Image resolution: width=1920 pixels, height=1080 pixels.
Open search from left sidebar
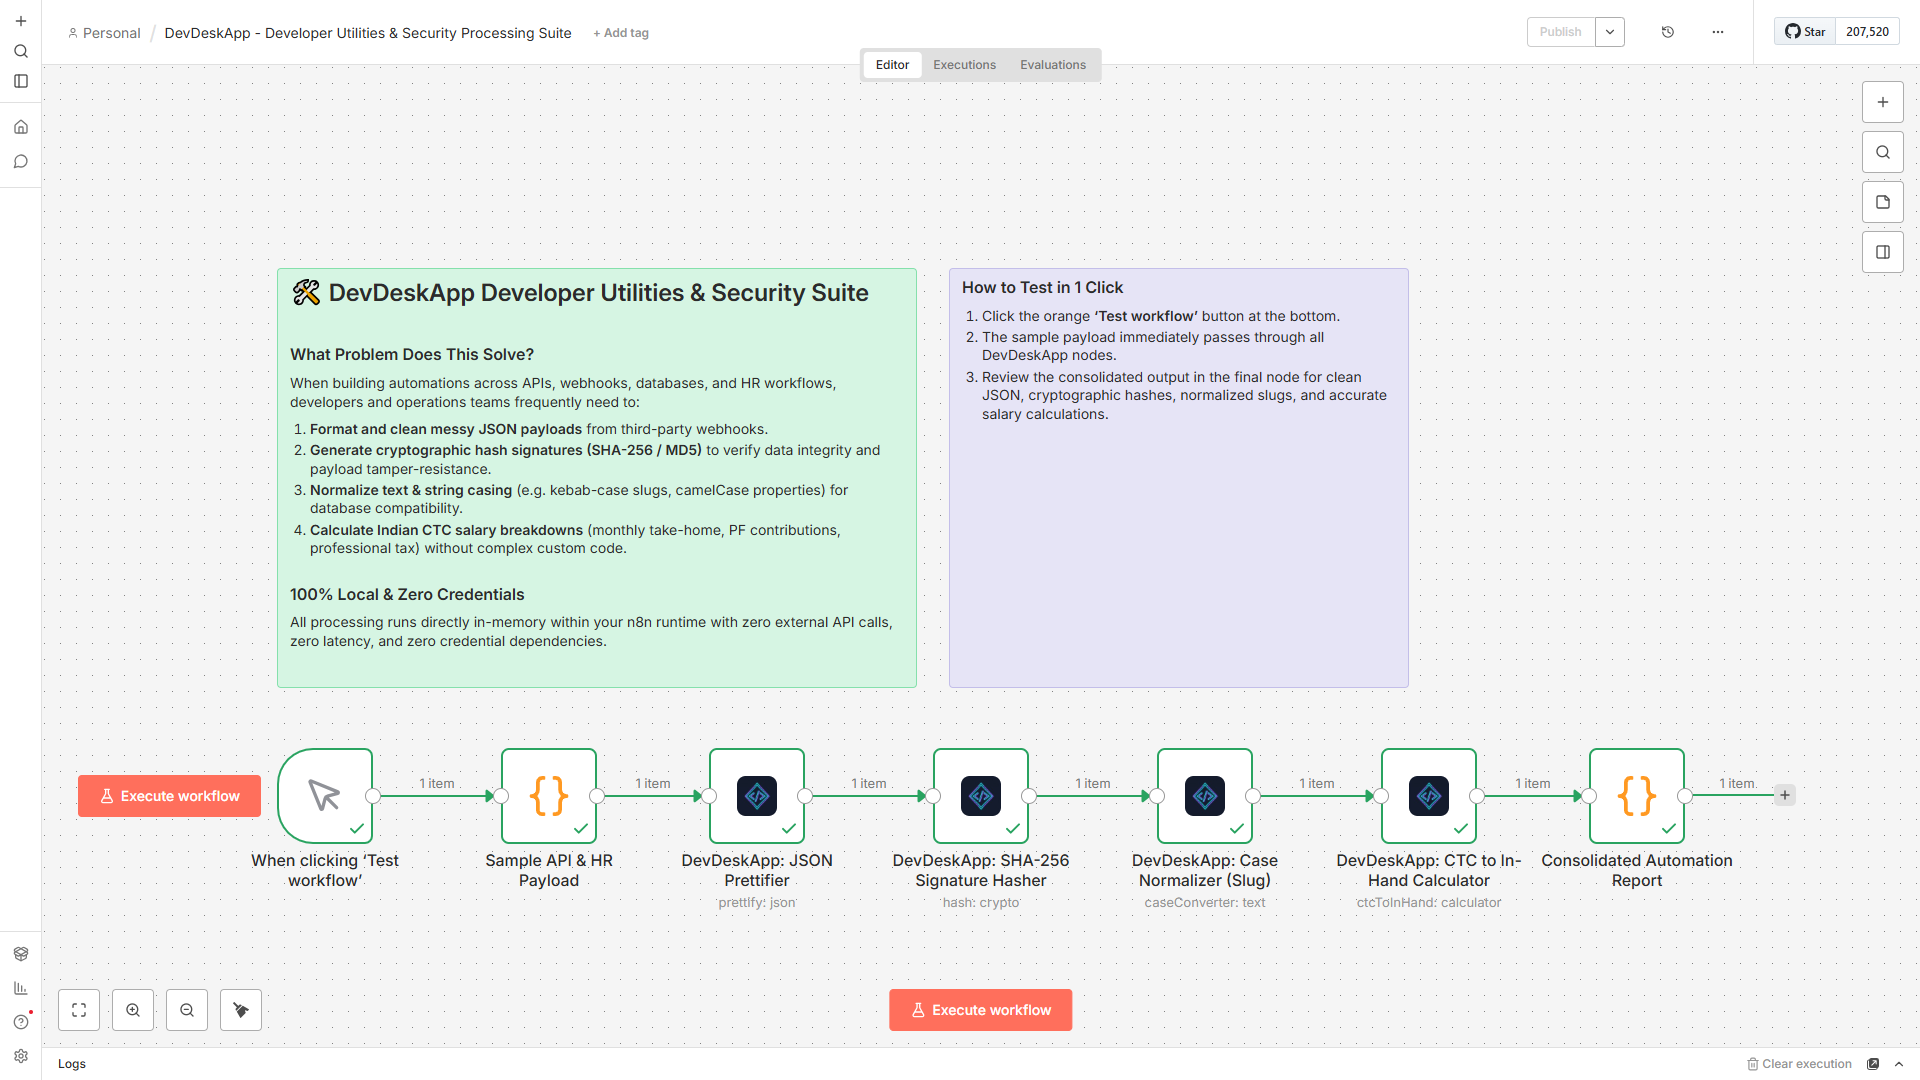tap(21, 51)
